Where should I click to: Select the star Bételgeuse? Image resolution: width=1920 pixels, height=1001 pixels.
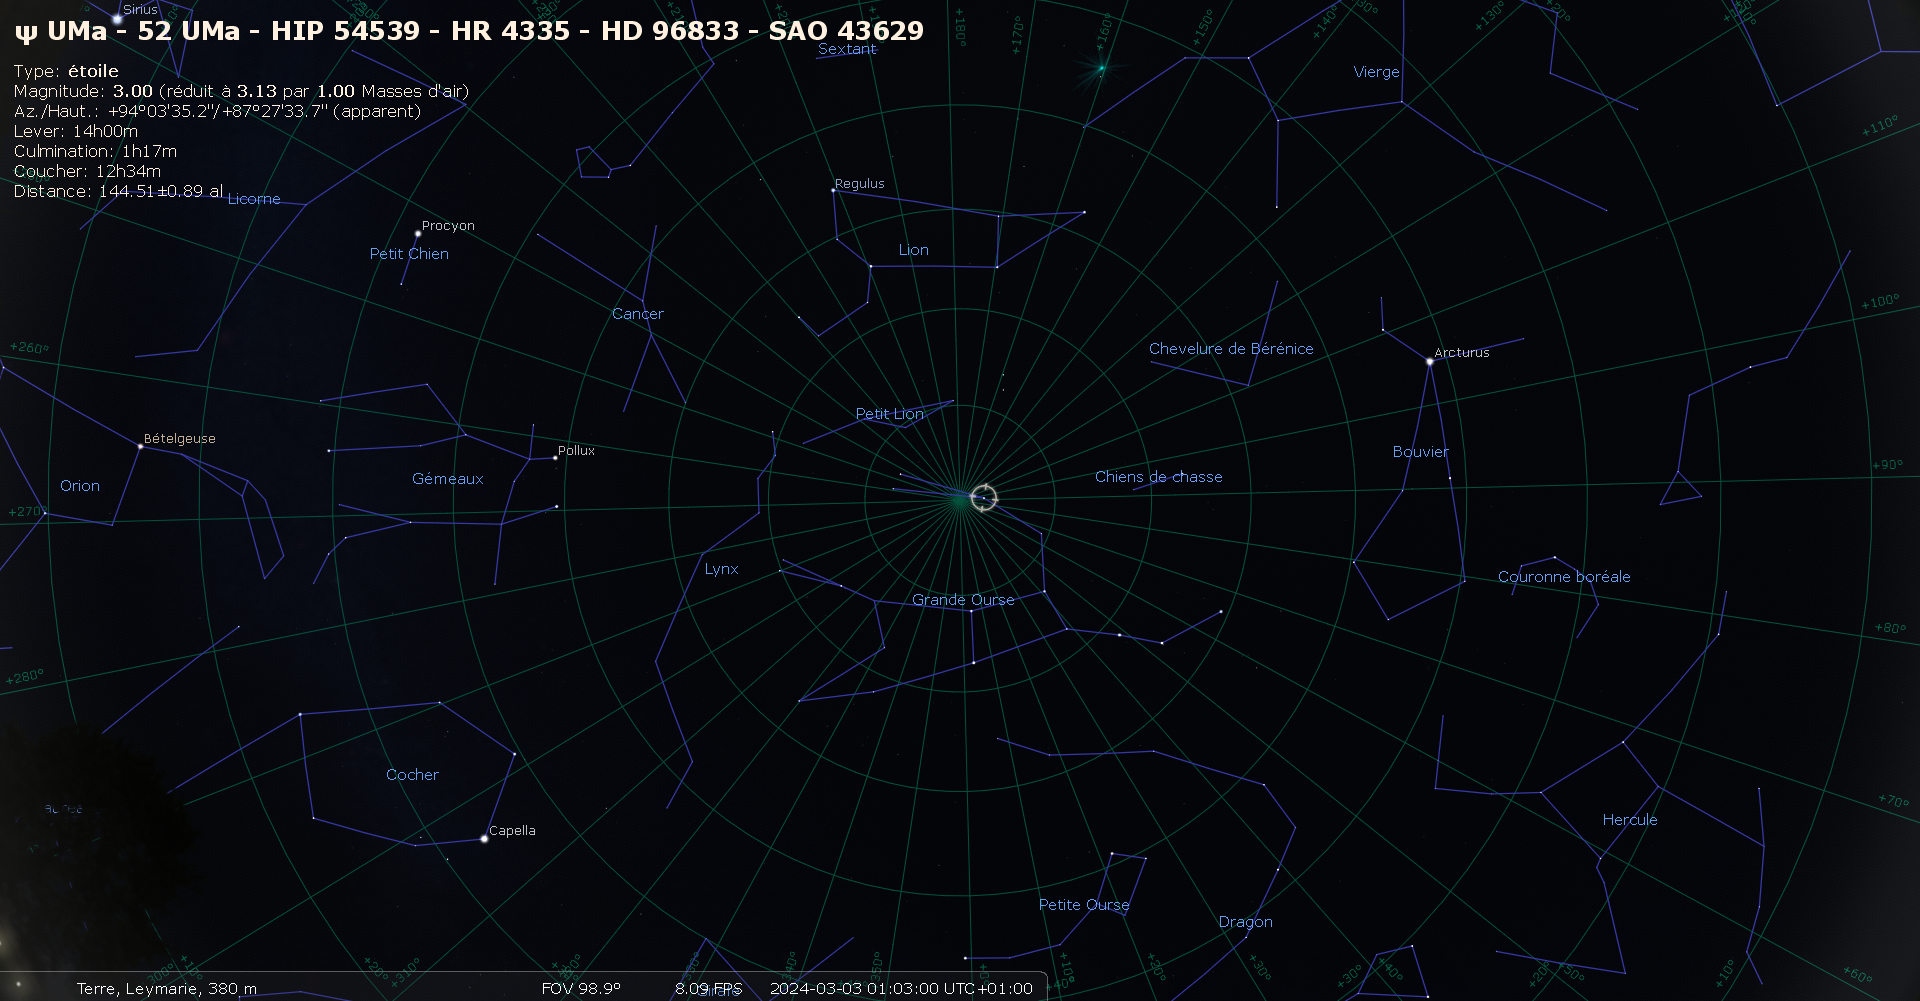pyautogui.click(x=140, y=446)
